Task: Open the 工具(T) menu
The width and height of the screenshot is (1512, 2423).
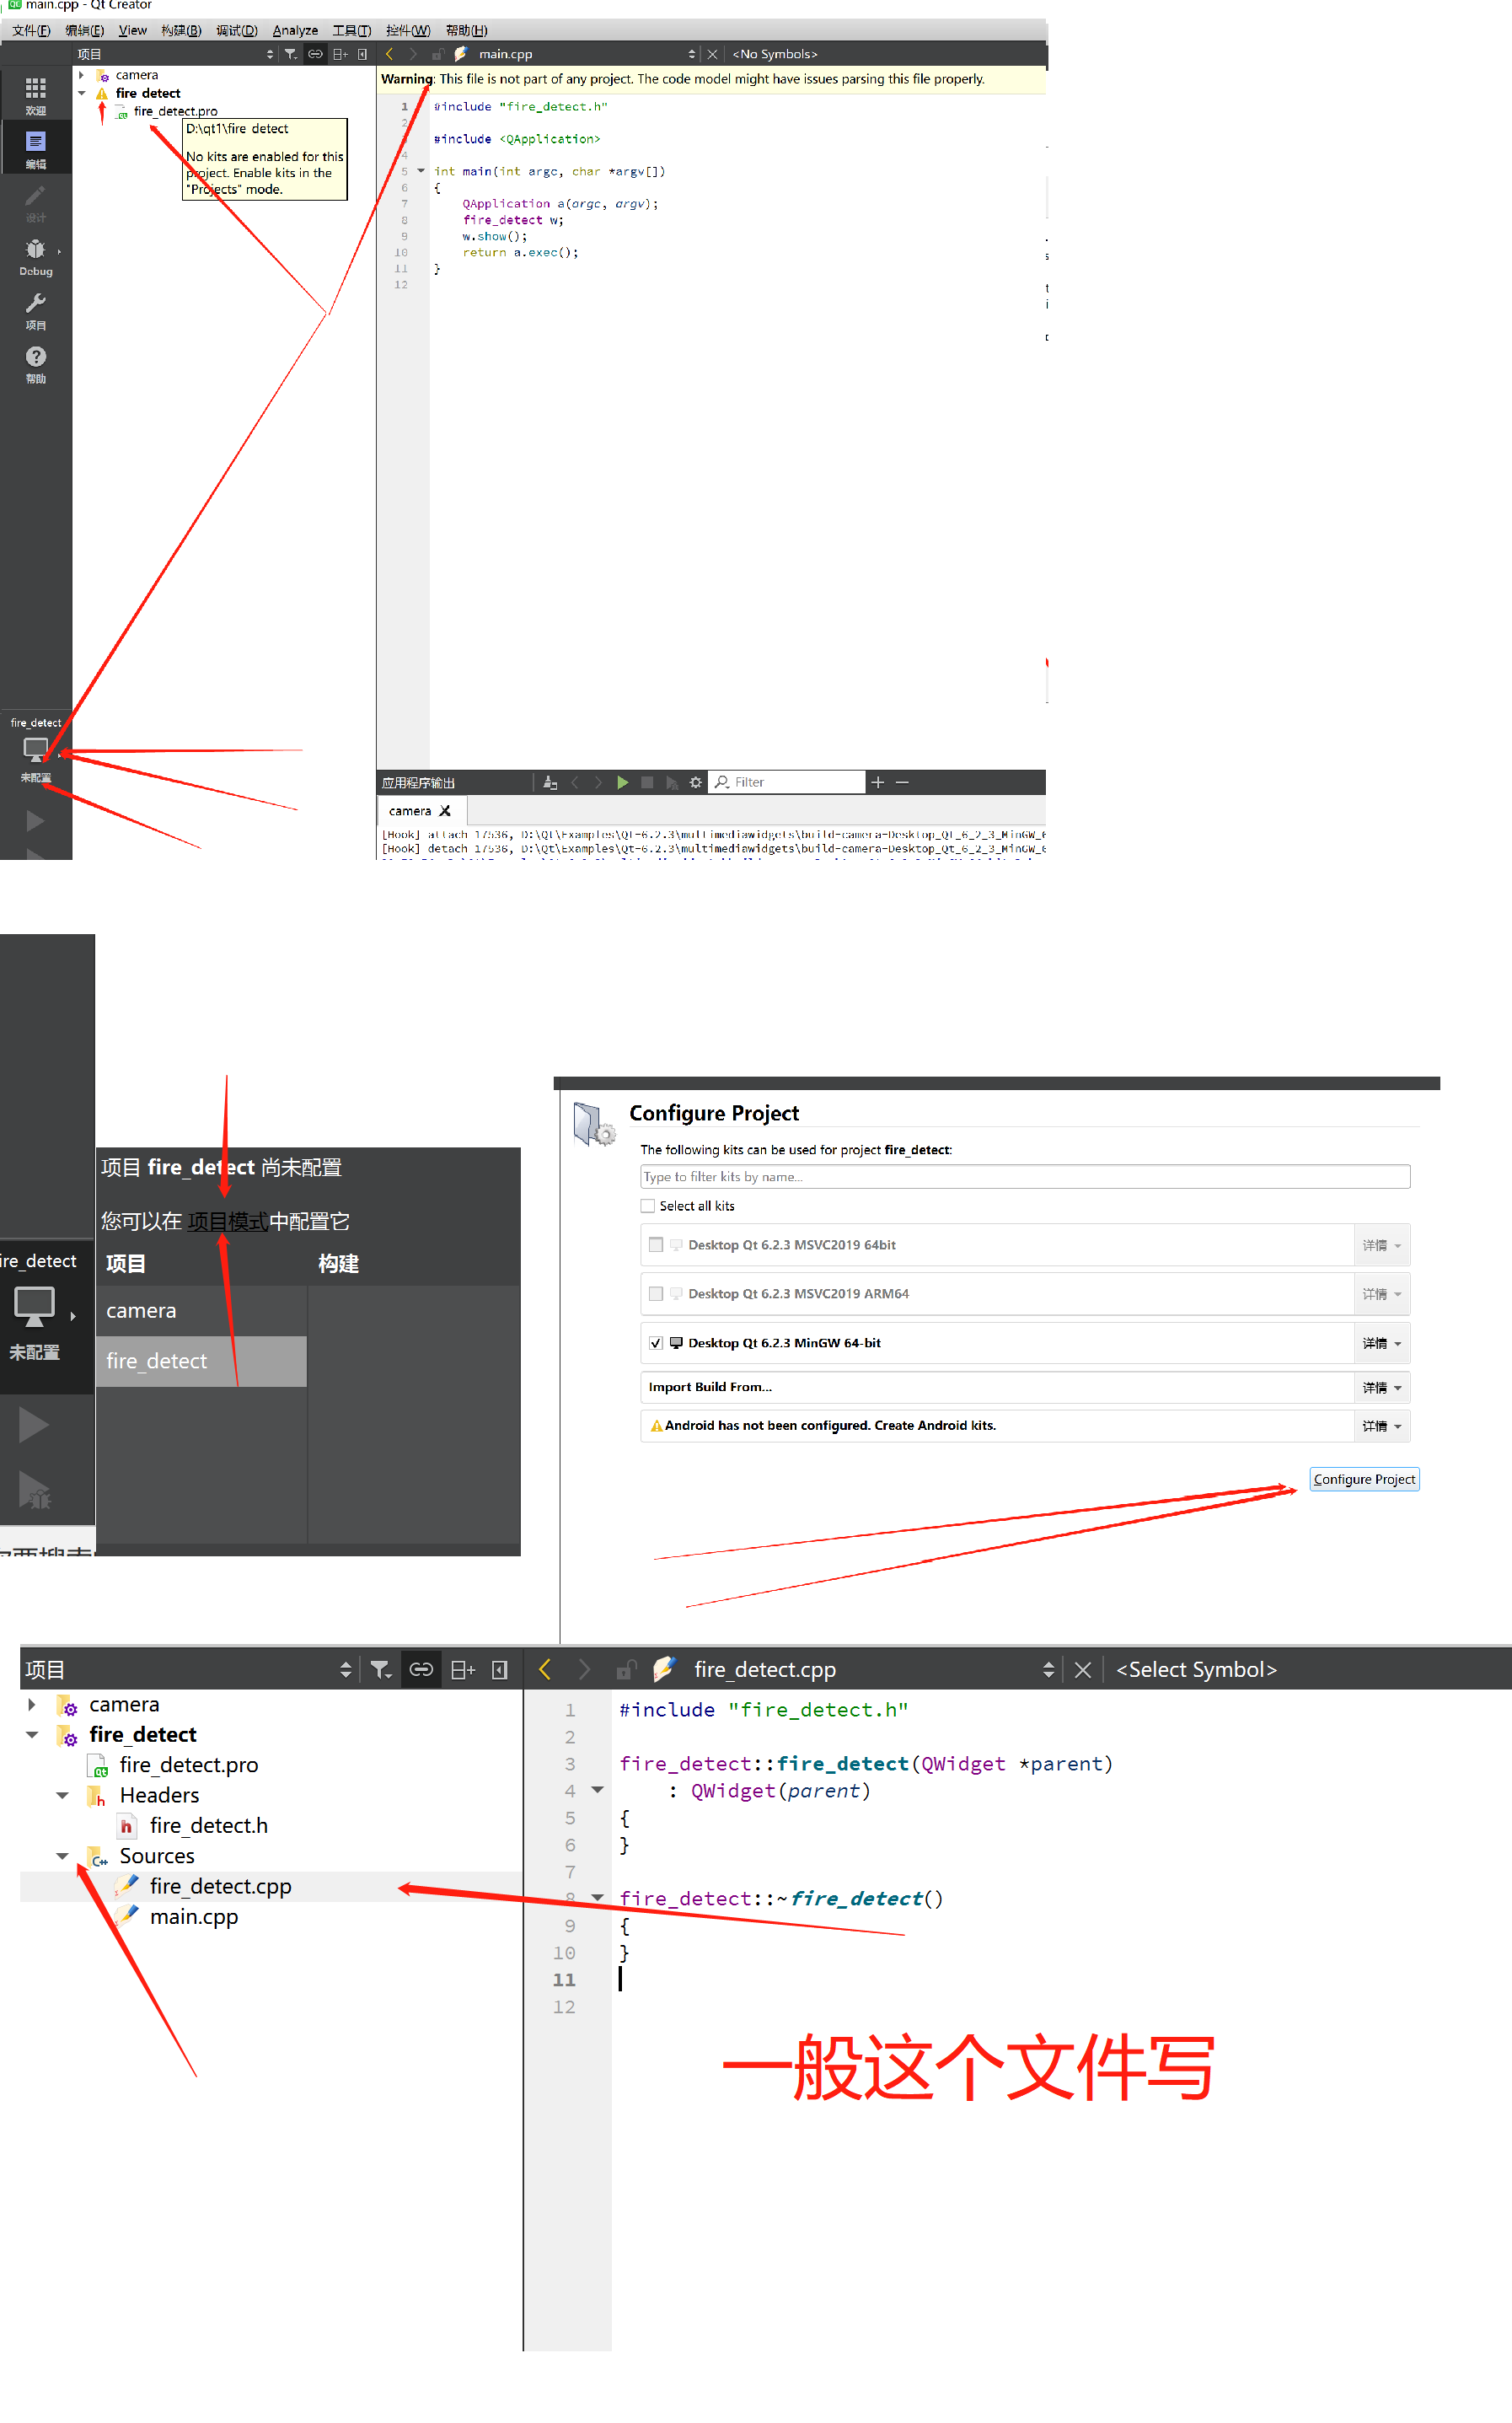Action: [x=352, y=30]
